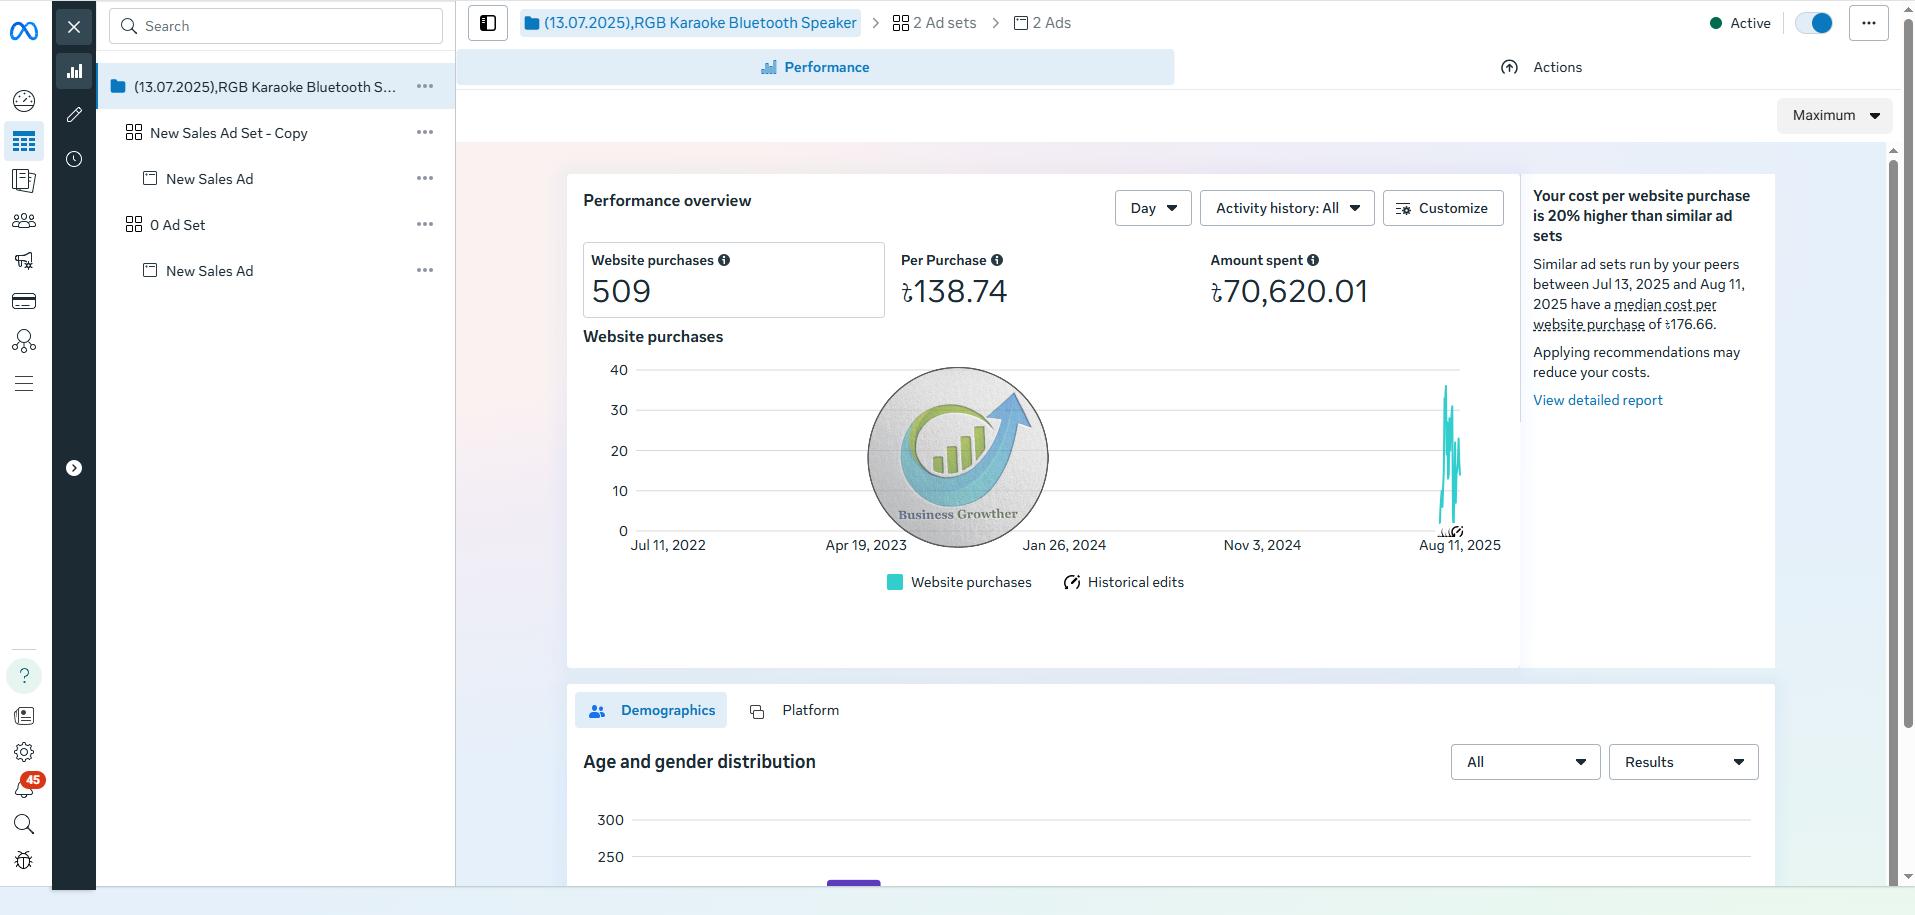The image size is (1915, 915).
Task: Click the settings gear icon
Action: click(24, 752)
